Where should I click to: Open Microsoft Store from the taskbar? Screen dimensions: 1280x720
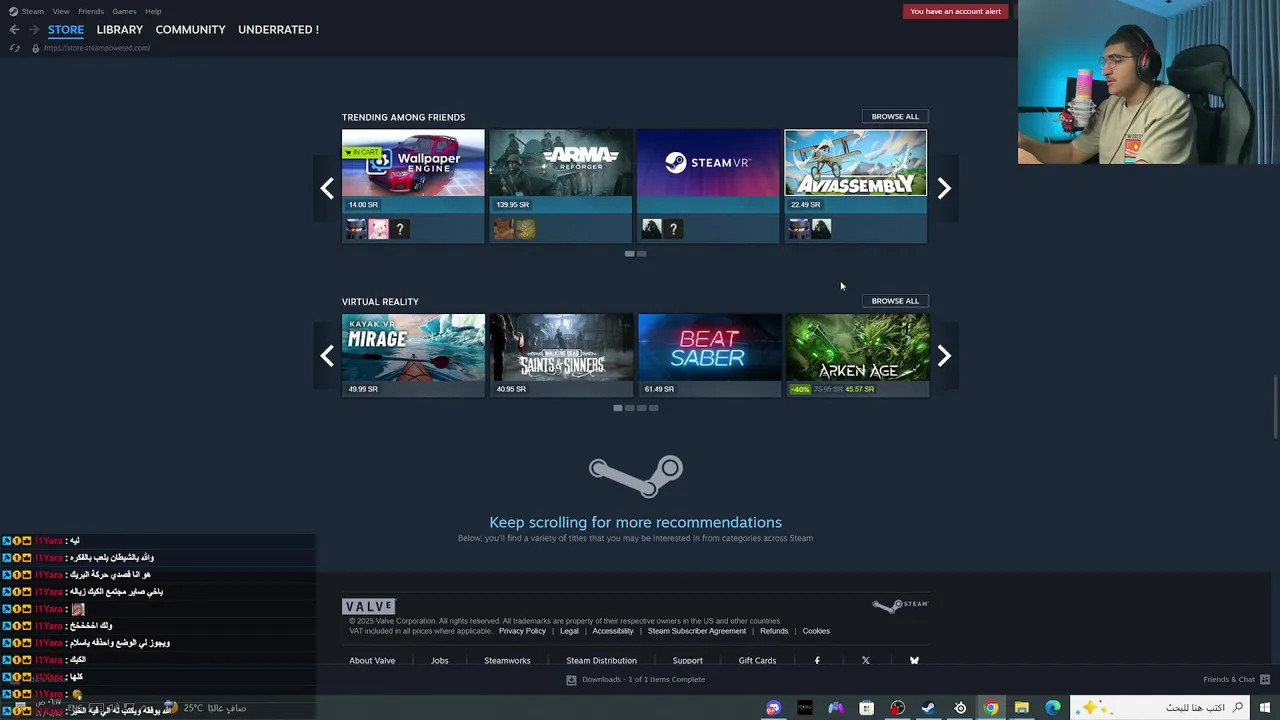click(866, 708)
